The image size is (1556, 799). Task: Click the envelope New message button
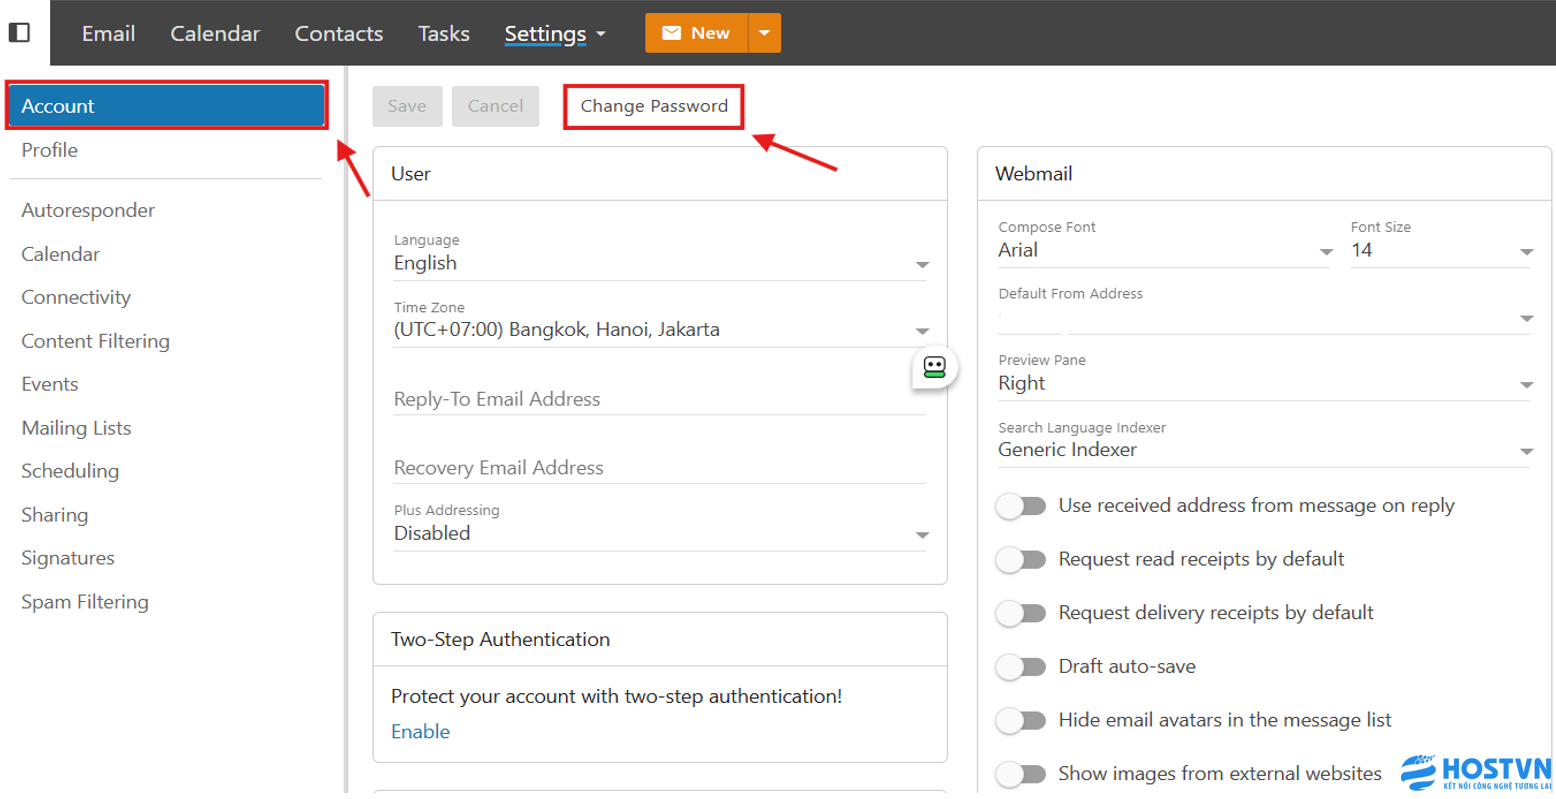[x=696, y=33]
